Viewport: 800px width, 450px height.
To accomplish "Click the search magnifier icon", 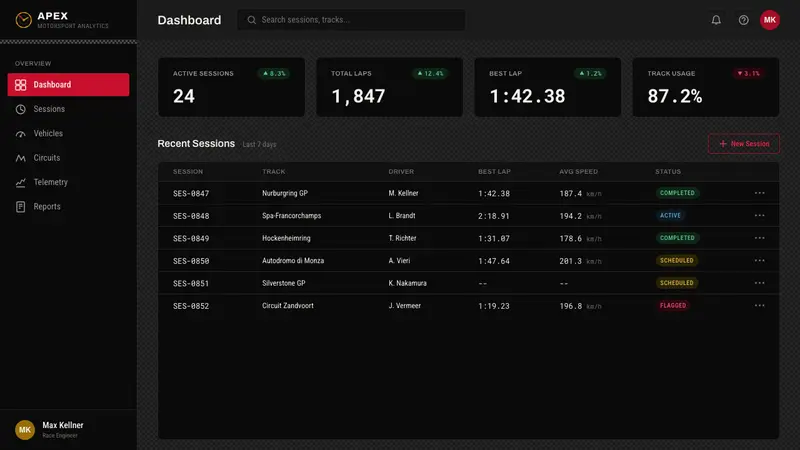I will click(252, 20).
